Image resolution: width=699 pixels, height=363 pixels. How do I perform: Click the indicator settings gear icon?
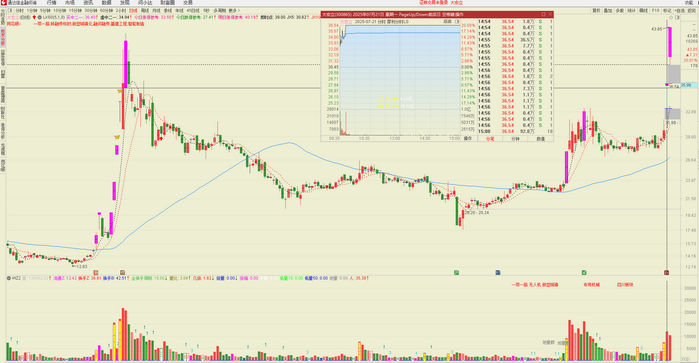coord(40,17)
